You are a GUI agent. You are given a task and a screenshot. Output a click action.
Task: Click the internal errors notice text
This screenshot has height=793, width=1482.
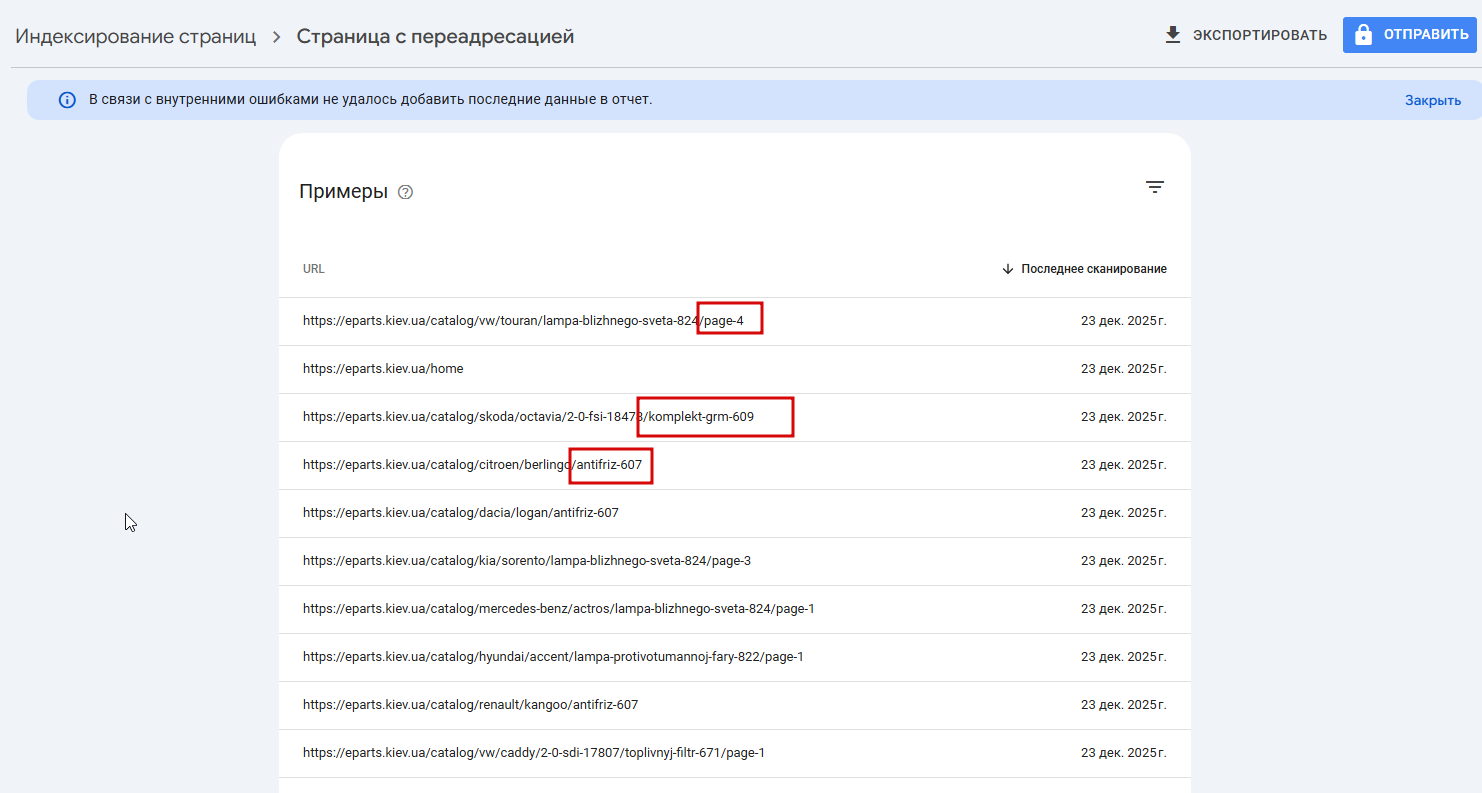(370, 100)
